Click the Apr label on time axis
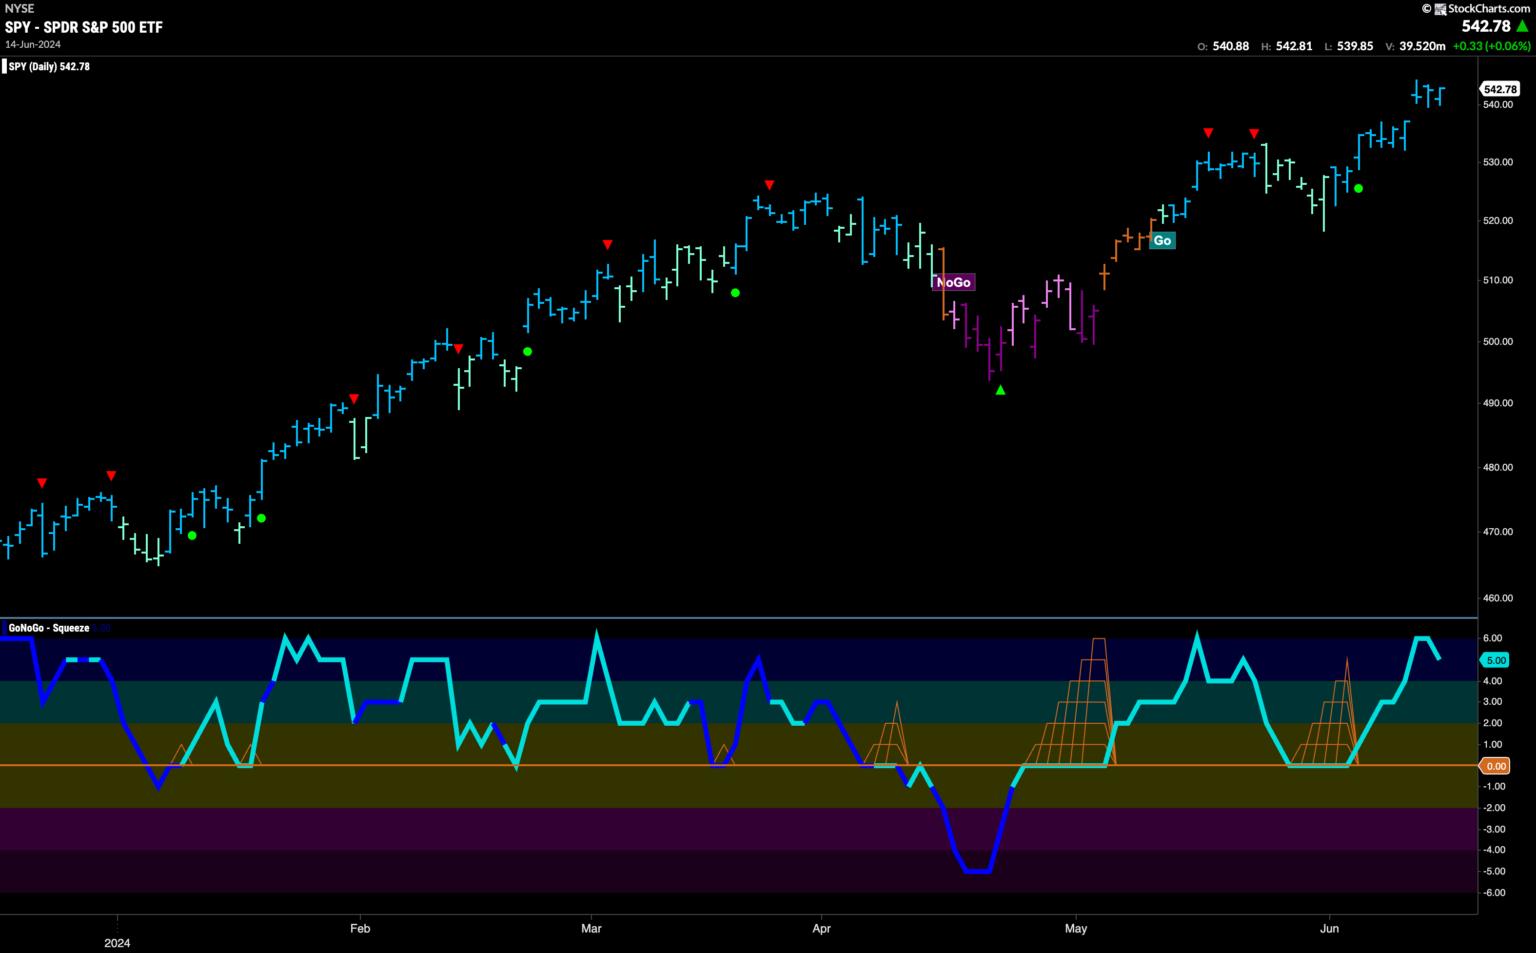Image resolution: width=1536 pixels, height=953 pixels. (x=821, y=929)
